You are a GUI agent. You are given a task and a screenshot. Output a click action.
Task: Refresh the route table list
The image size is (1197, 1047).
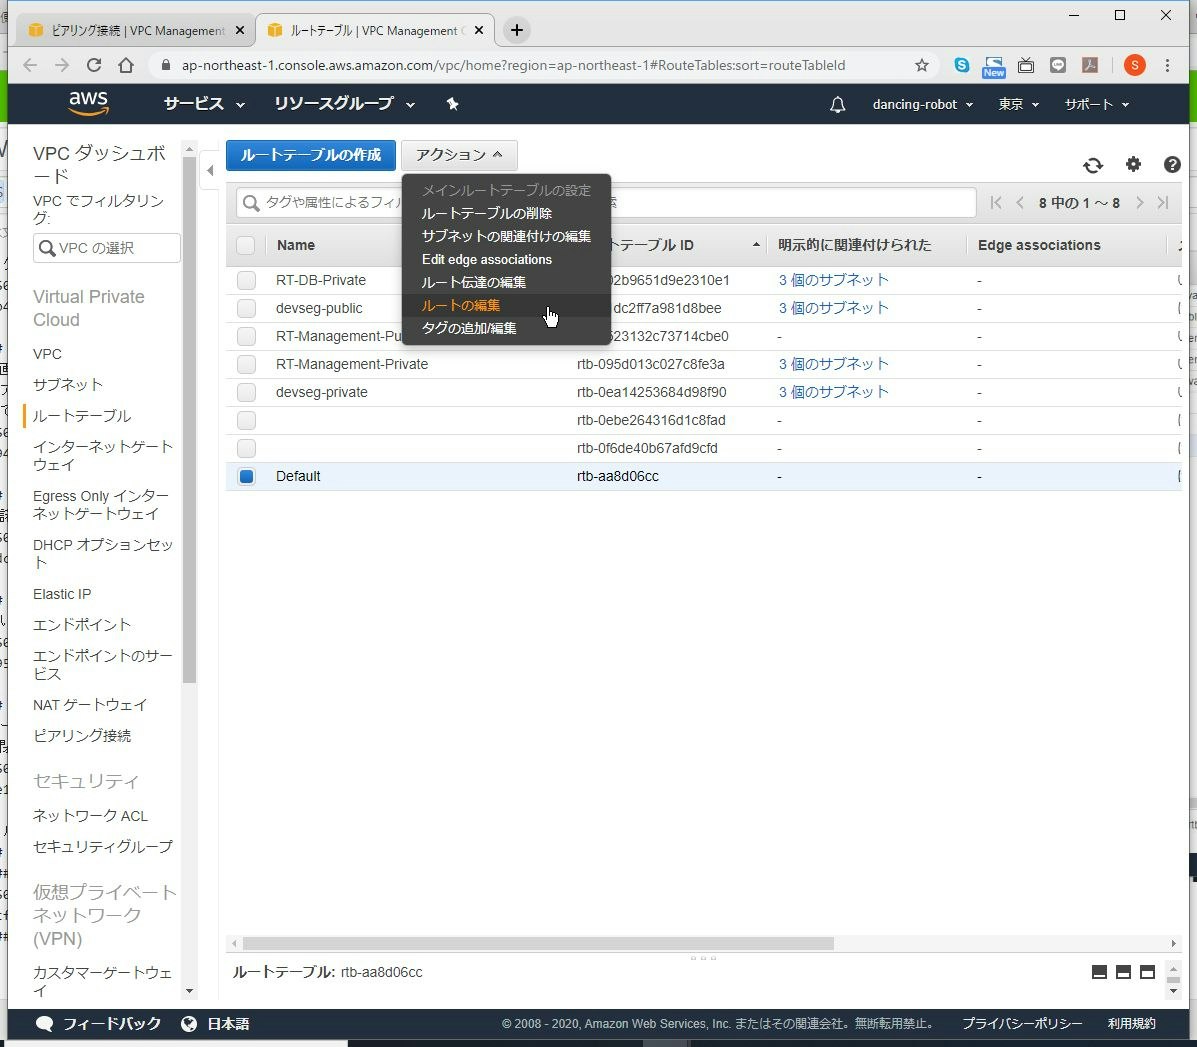[x=1093, y=165]
